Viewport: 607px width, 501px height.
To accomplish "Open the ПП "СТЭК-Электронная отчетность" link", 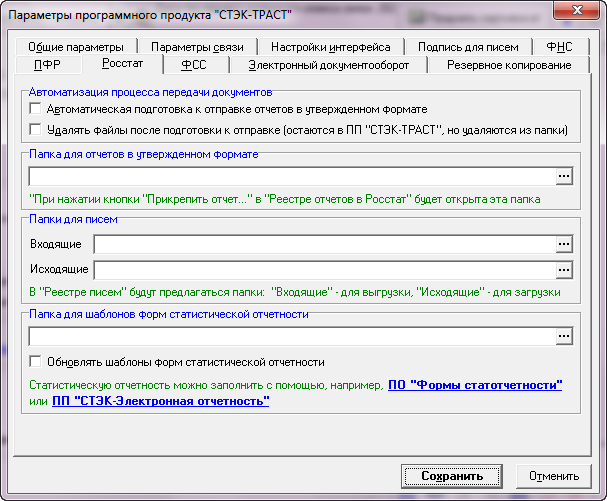I will tap(161, 401).
